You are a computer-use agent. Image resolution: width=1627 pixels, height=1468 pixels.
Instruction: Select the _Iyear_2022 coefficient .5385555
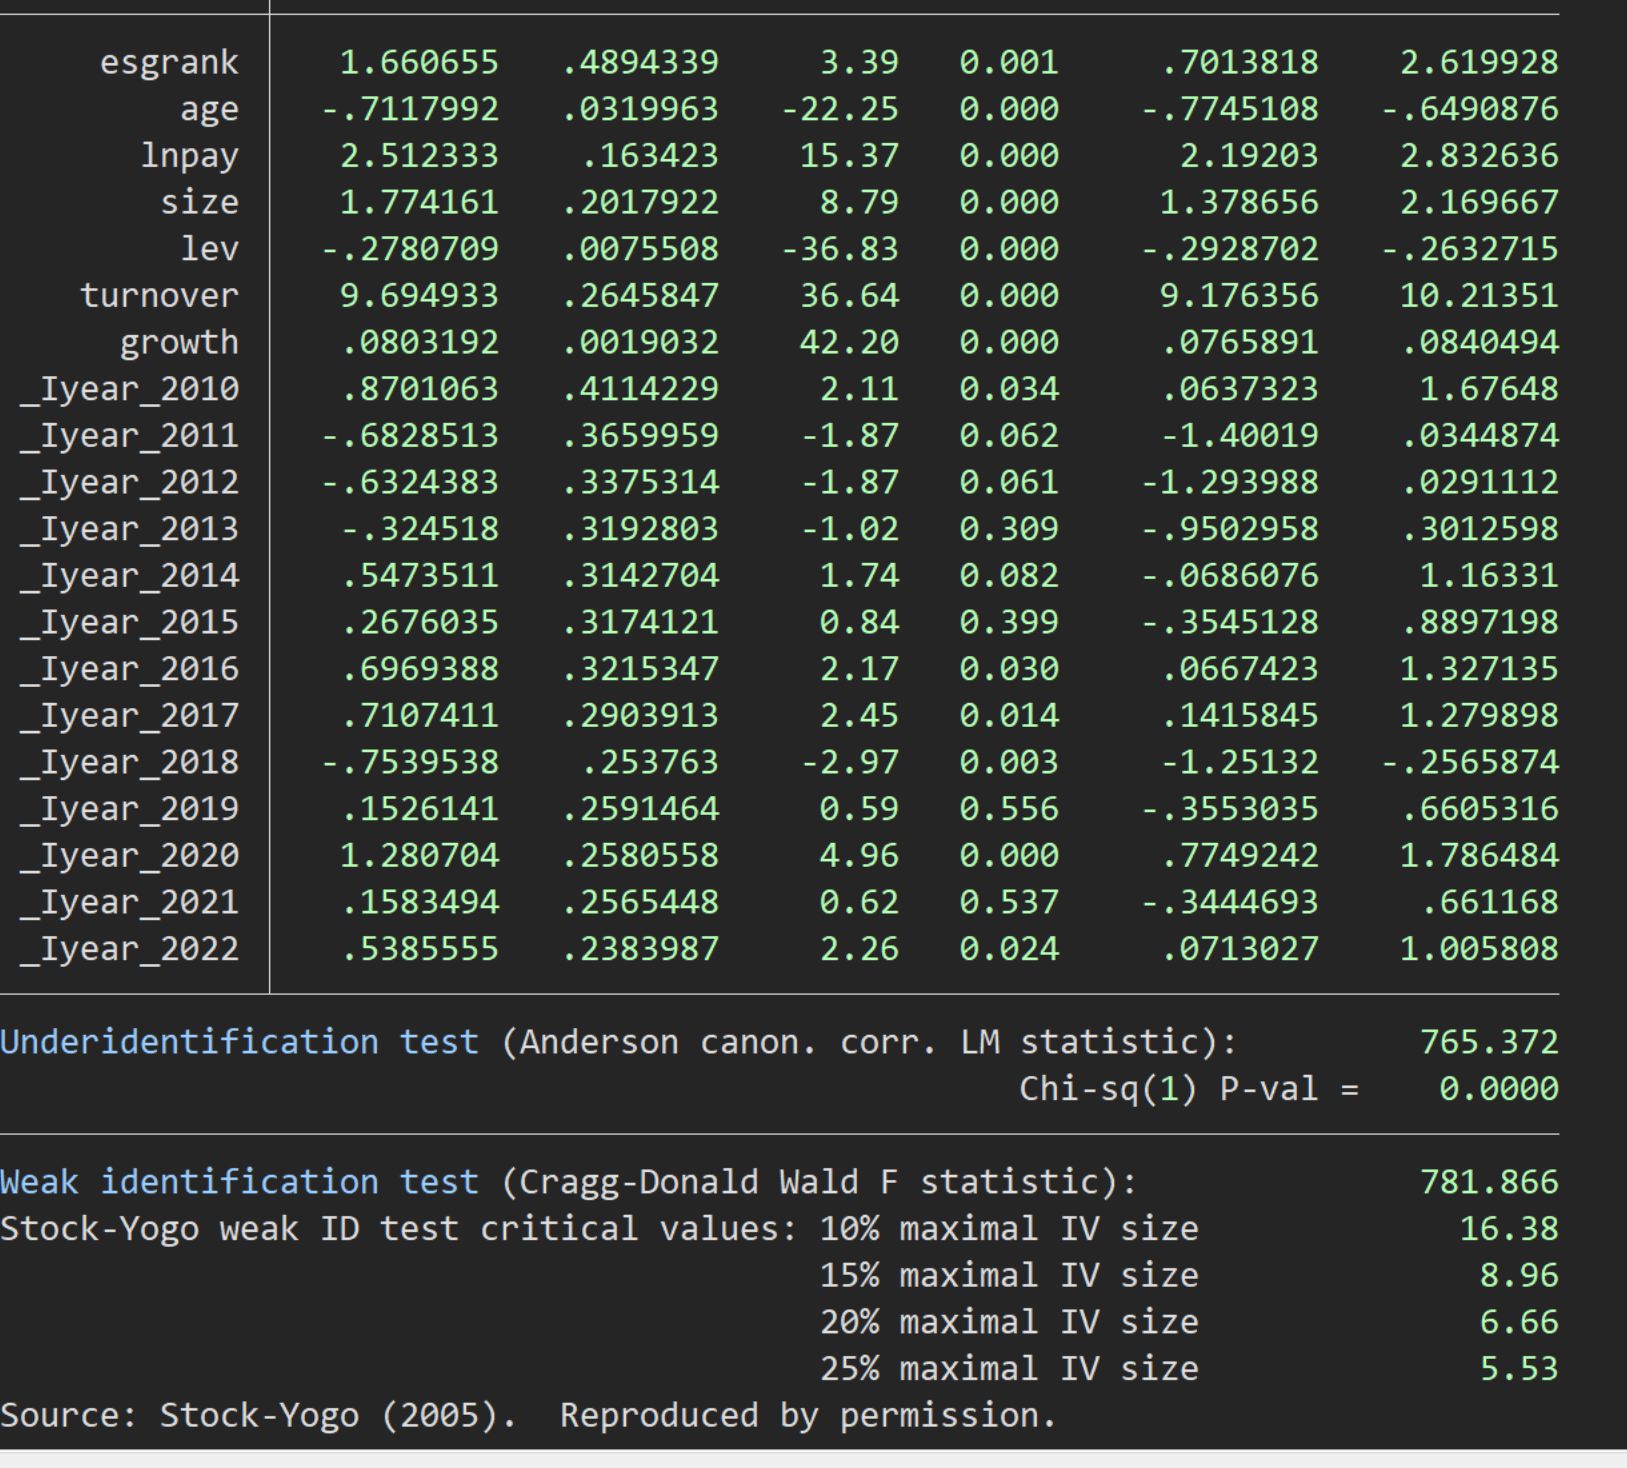[420, 949]
